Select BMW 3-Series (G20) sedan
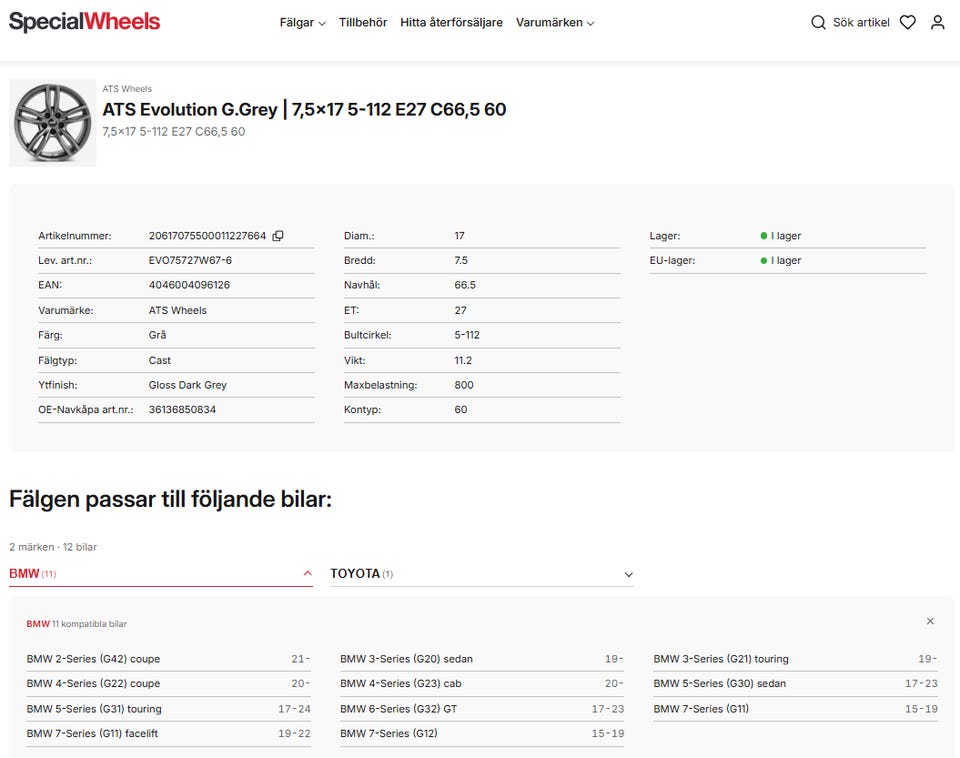 [x=482, y=659]
